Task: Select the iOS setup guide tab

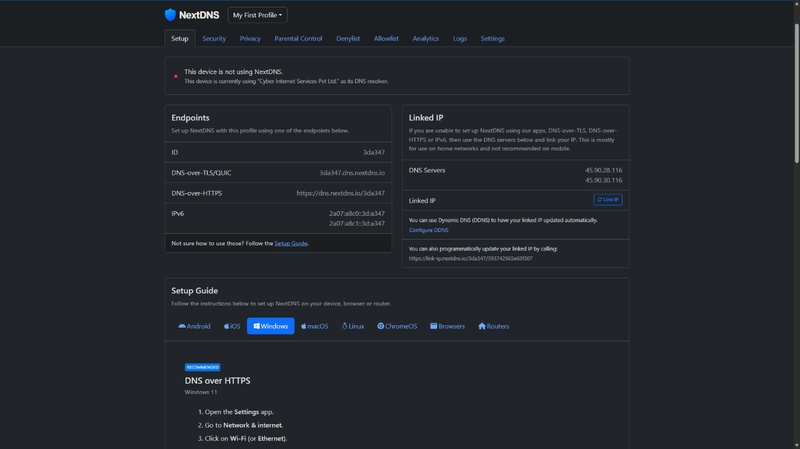Action: tap(232, 326)
